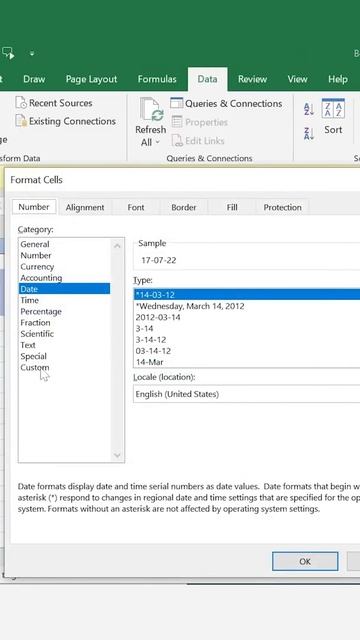
Task: Open Customize Quick Access Toolbar dropdown
Action: 32,53
